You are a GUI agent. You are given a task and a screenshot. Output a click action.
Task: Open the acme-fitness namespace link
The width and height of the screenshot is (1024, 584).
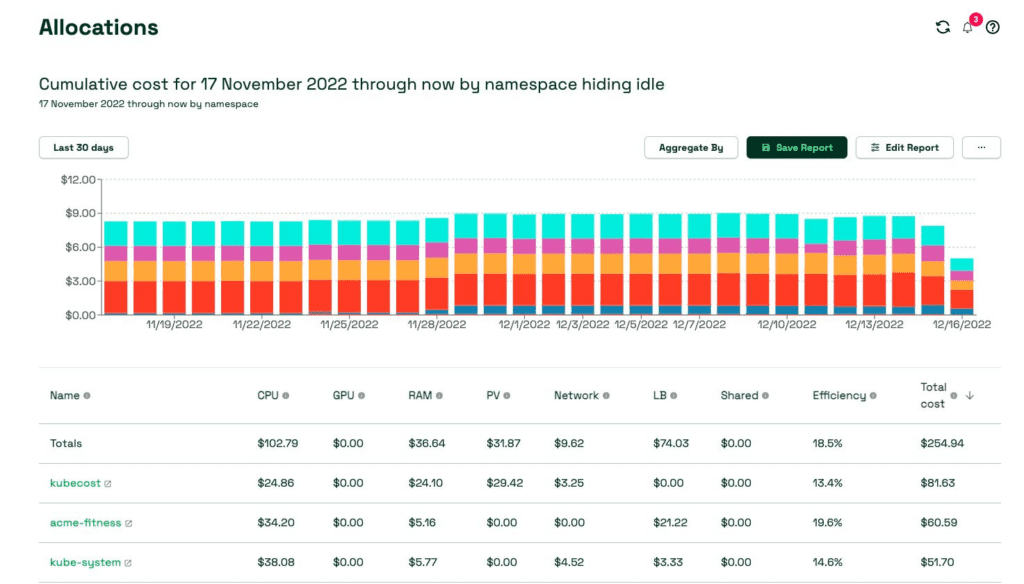(x=85, y=523)
